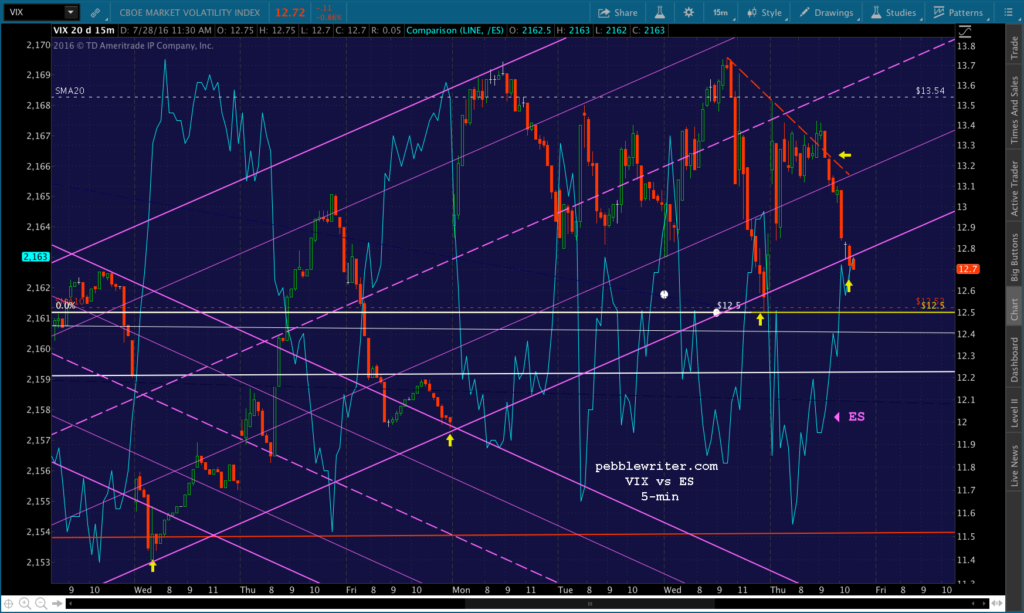Click the $13.54 SMA value label
This screenshot has height=613, width=1024.
pyautogui.click(x=930, y=91)
